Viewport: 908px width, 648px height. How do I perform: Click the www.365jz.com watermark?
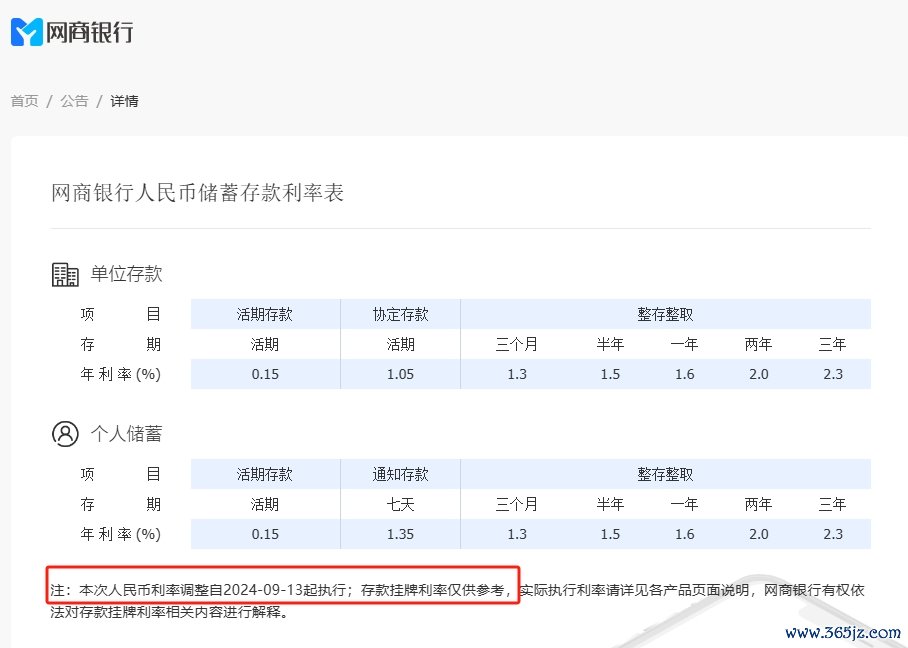(843, 633)
